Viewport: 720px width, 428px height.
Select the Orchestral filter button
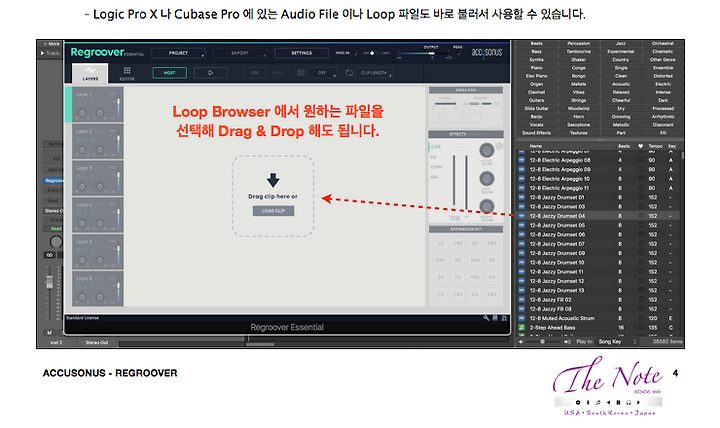click(663, 44)
